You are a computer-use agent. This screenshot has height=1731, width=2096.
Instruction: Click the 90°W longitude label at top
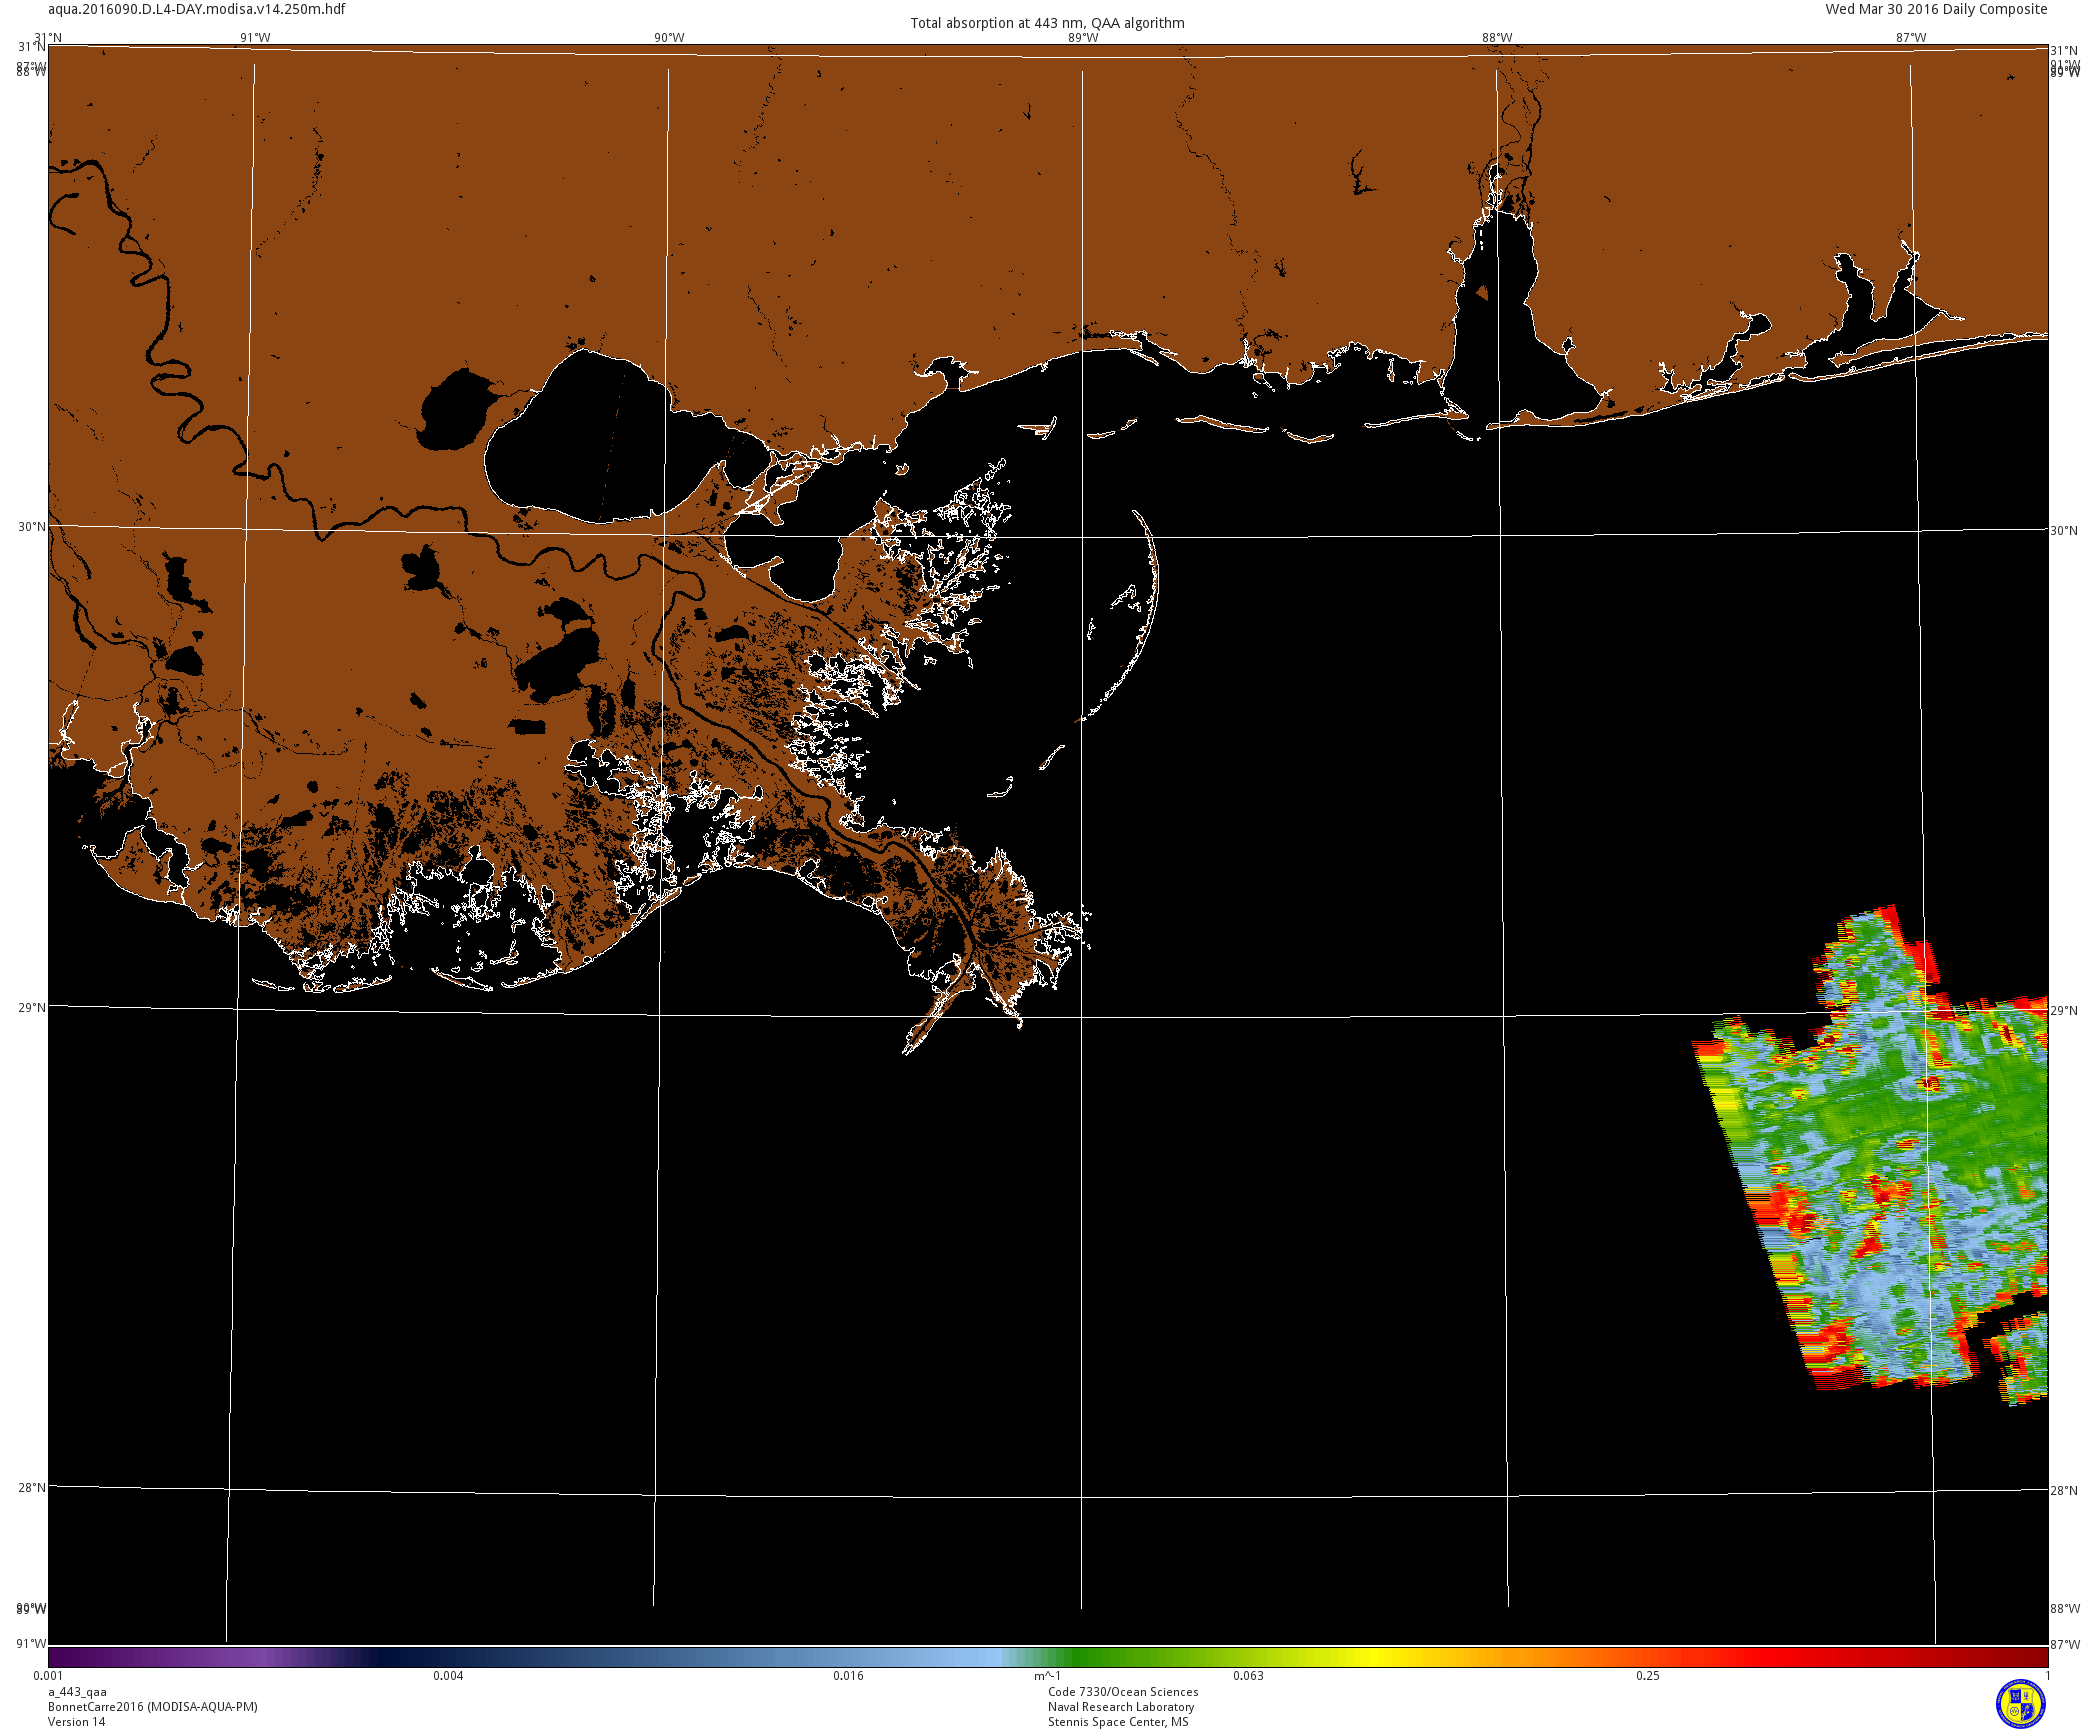click(669, 38)
